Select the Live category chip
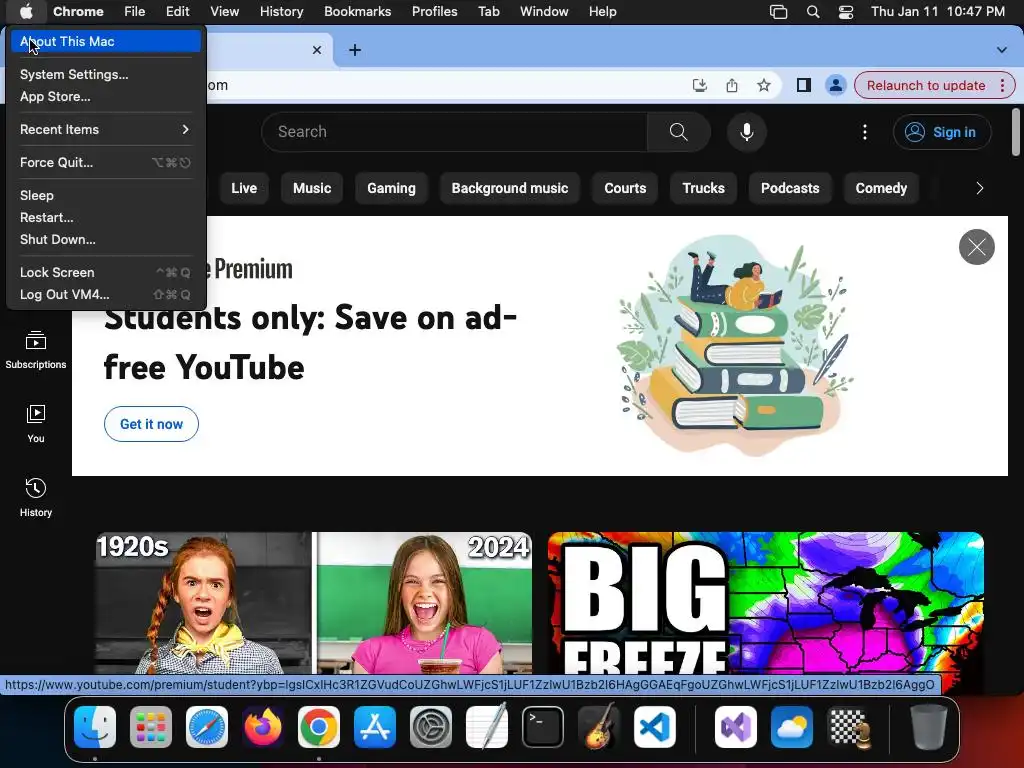Viewport: 1024px width, 768px height. click(244, 188)
